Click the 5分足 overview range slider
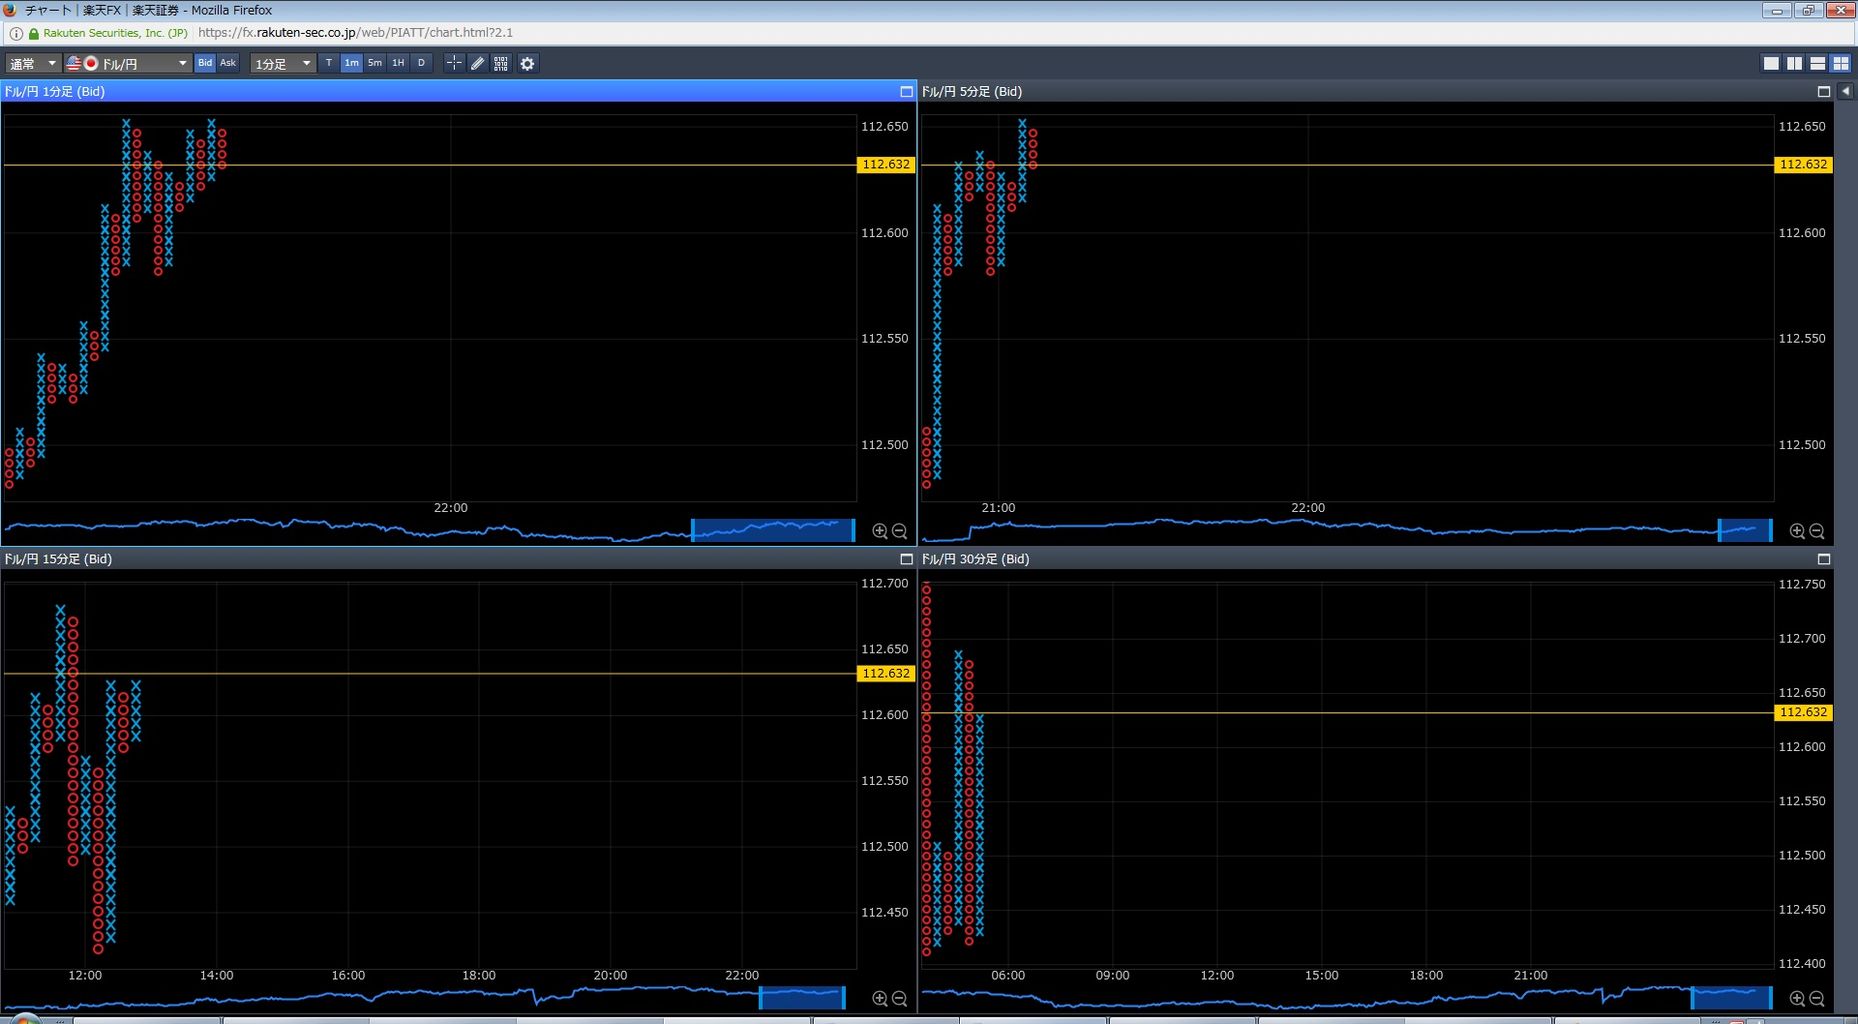Image resolution: width=1858 pixels, height=1024 pixels. pyautogui.click(x=1745, y=530)
